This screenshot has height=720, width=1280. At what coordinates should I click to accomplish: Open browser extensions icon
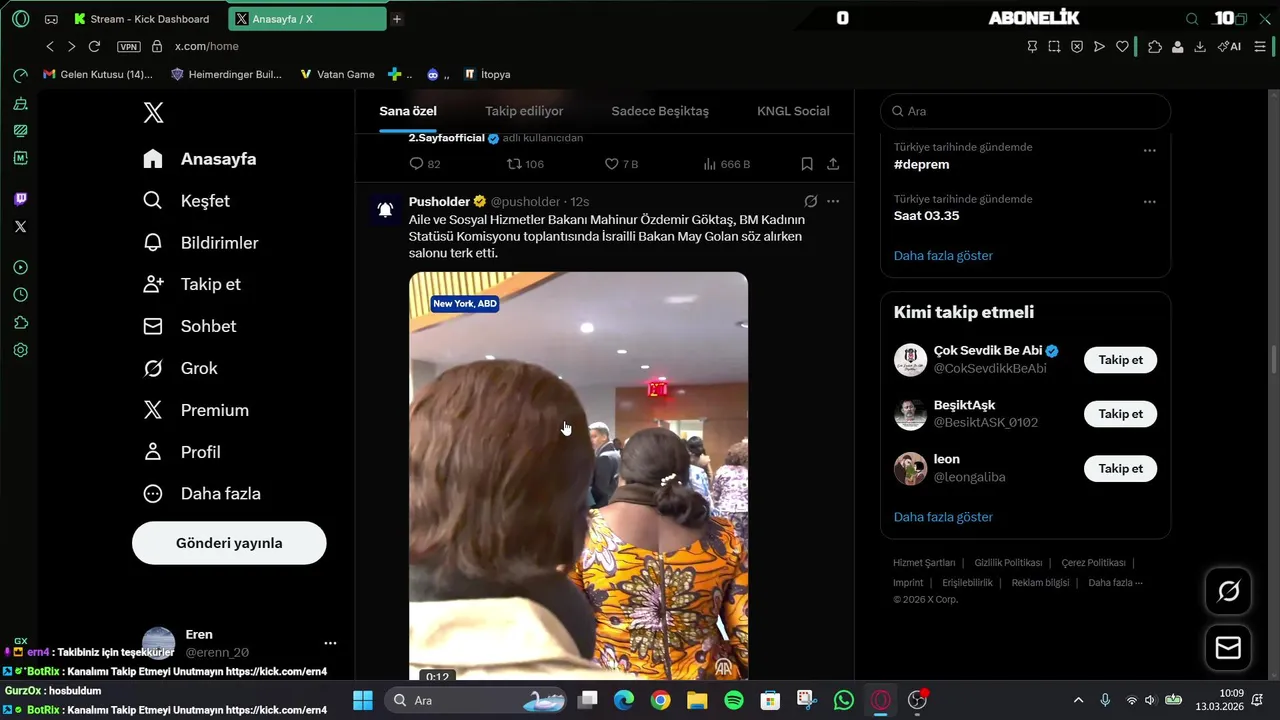pos(1155,46)
